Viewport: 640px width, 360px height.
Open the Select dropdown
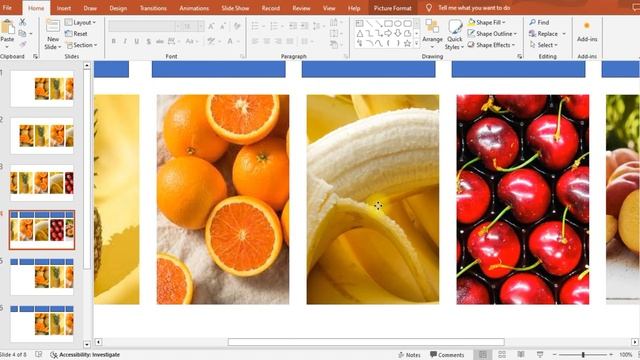coord(544,45)
